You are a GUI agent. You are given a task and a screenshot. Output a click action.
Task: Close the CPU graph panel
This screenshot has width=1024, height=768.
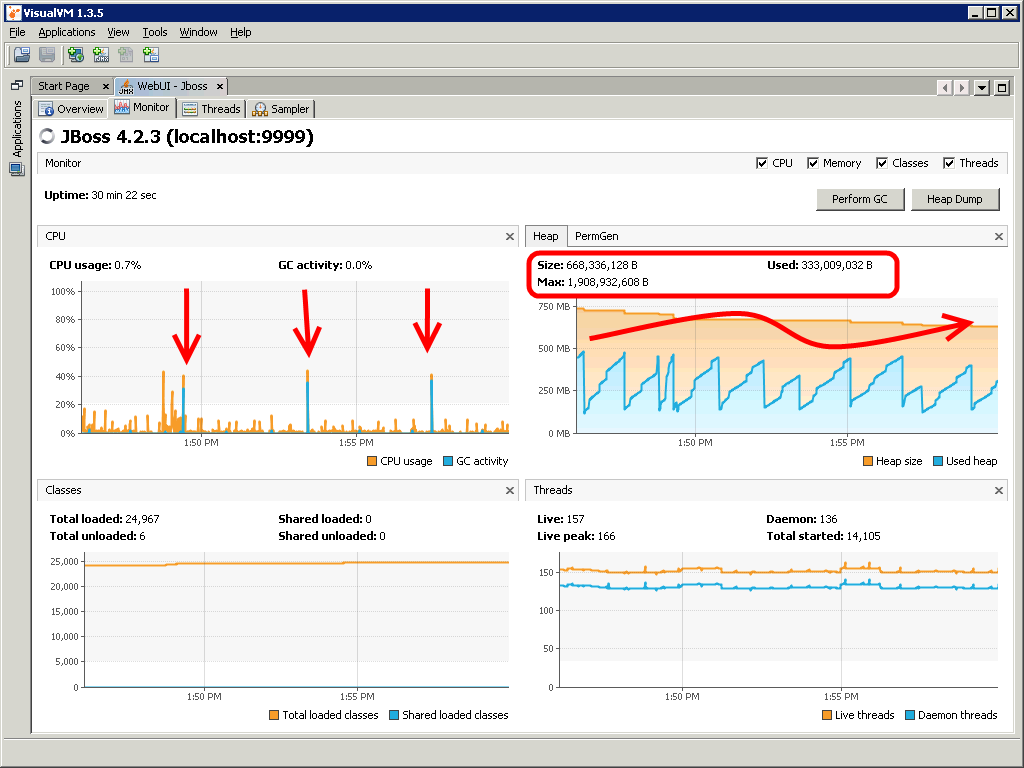pos(510,236)
